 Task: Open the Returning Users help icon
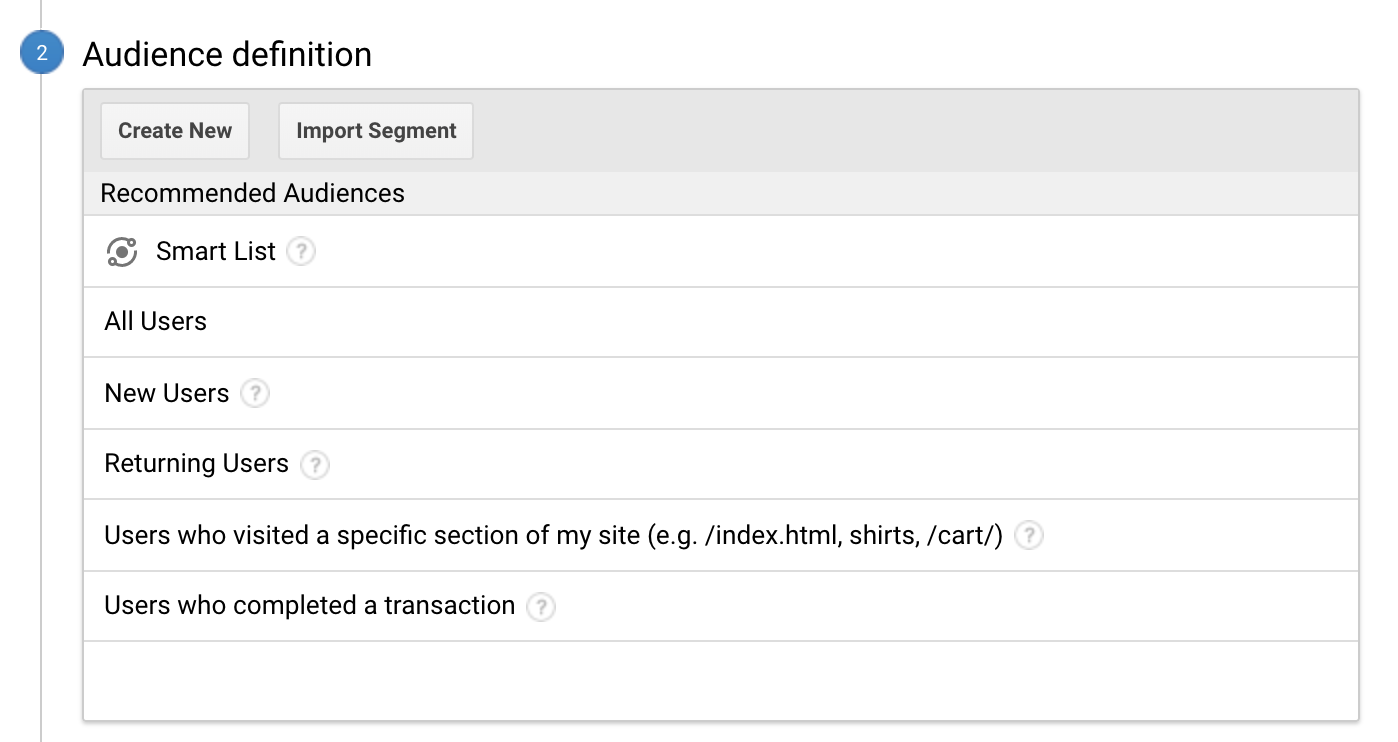tap(315, 465)
